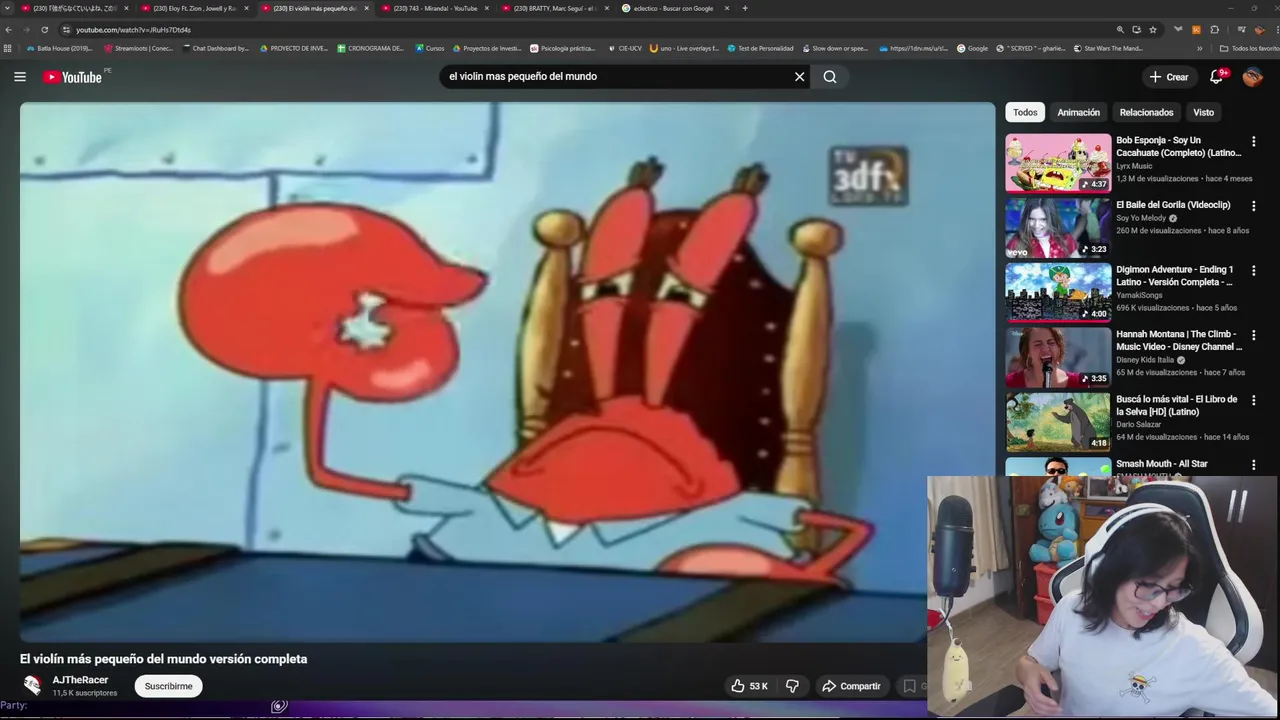Open the browser extensions puzzle icon
The height and width of the screenshot is (720, 1280).
(1214, 30)
